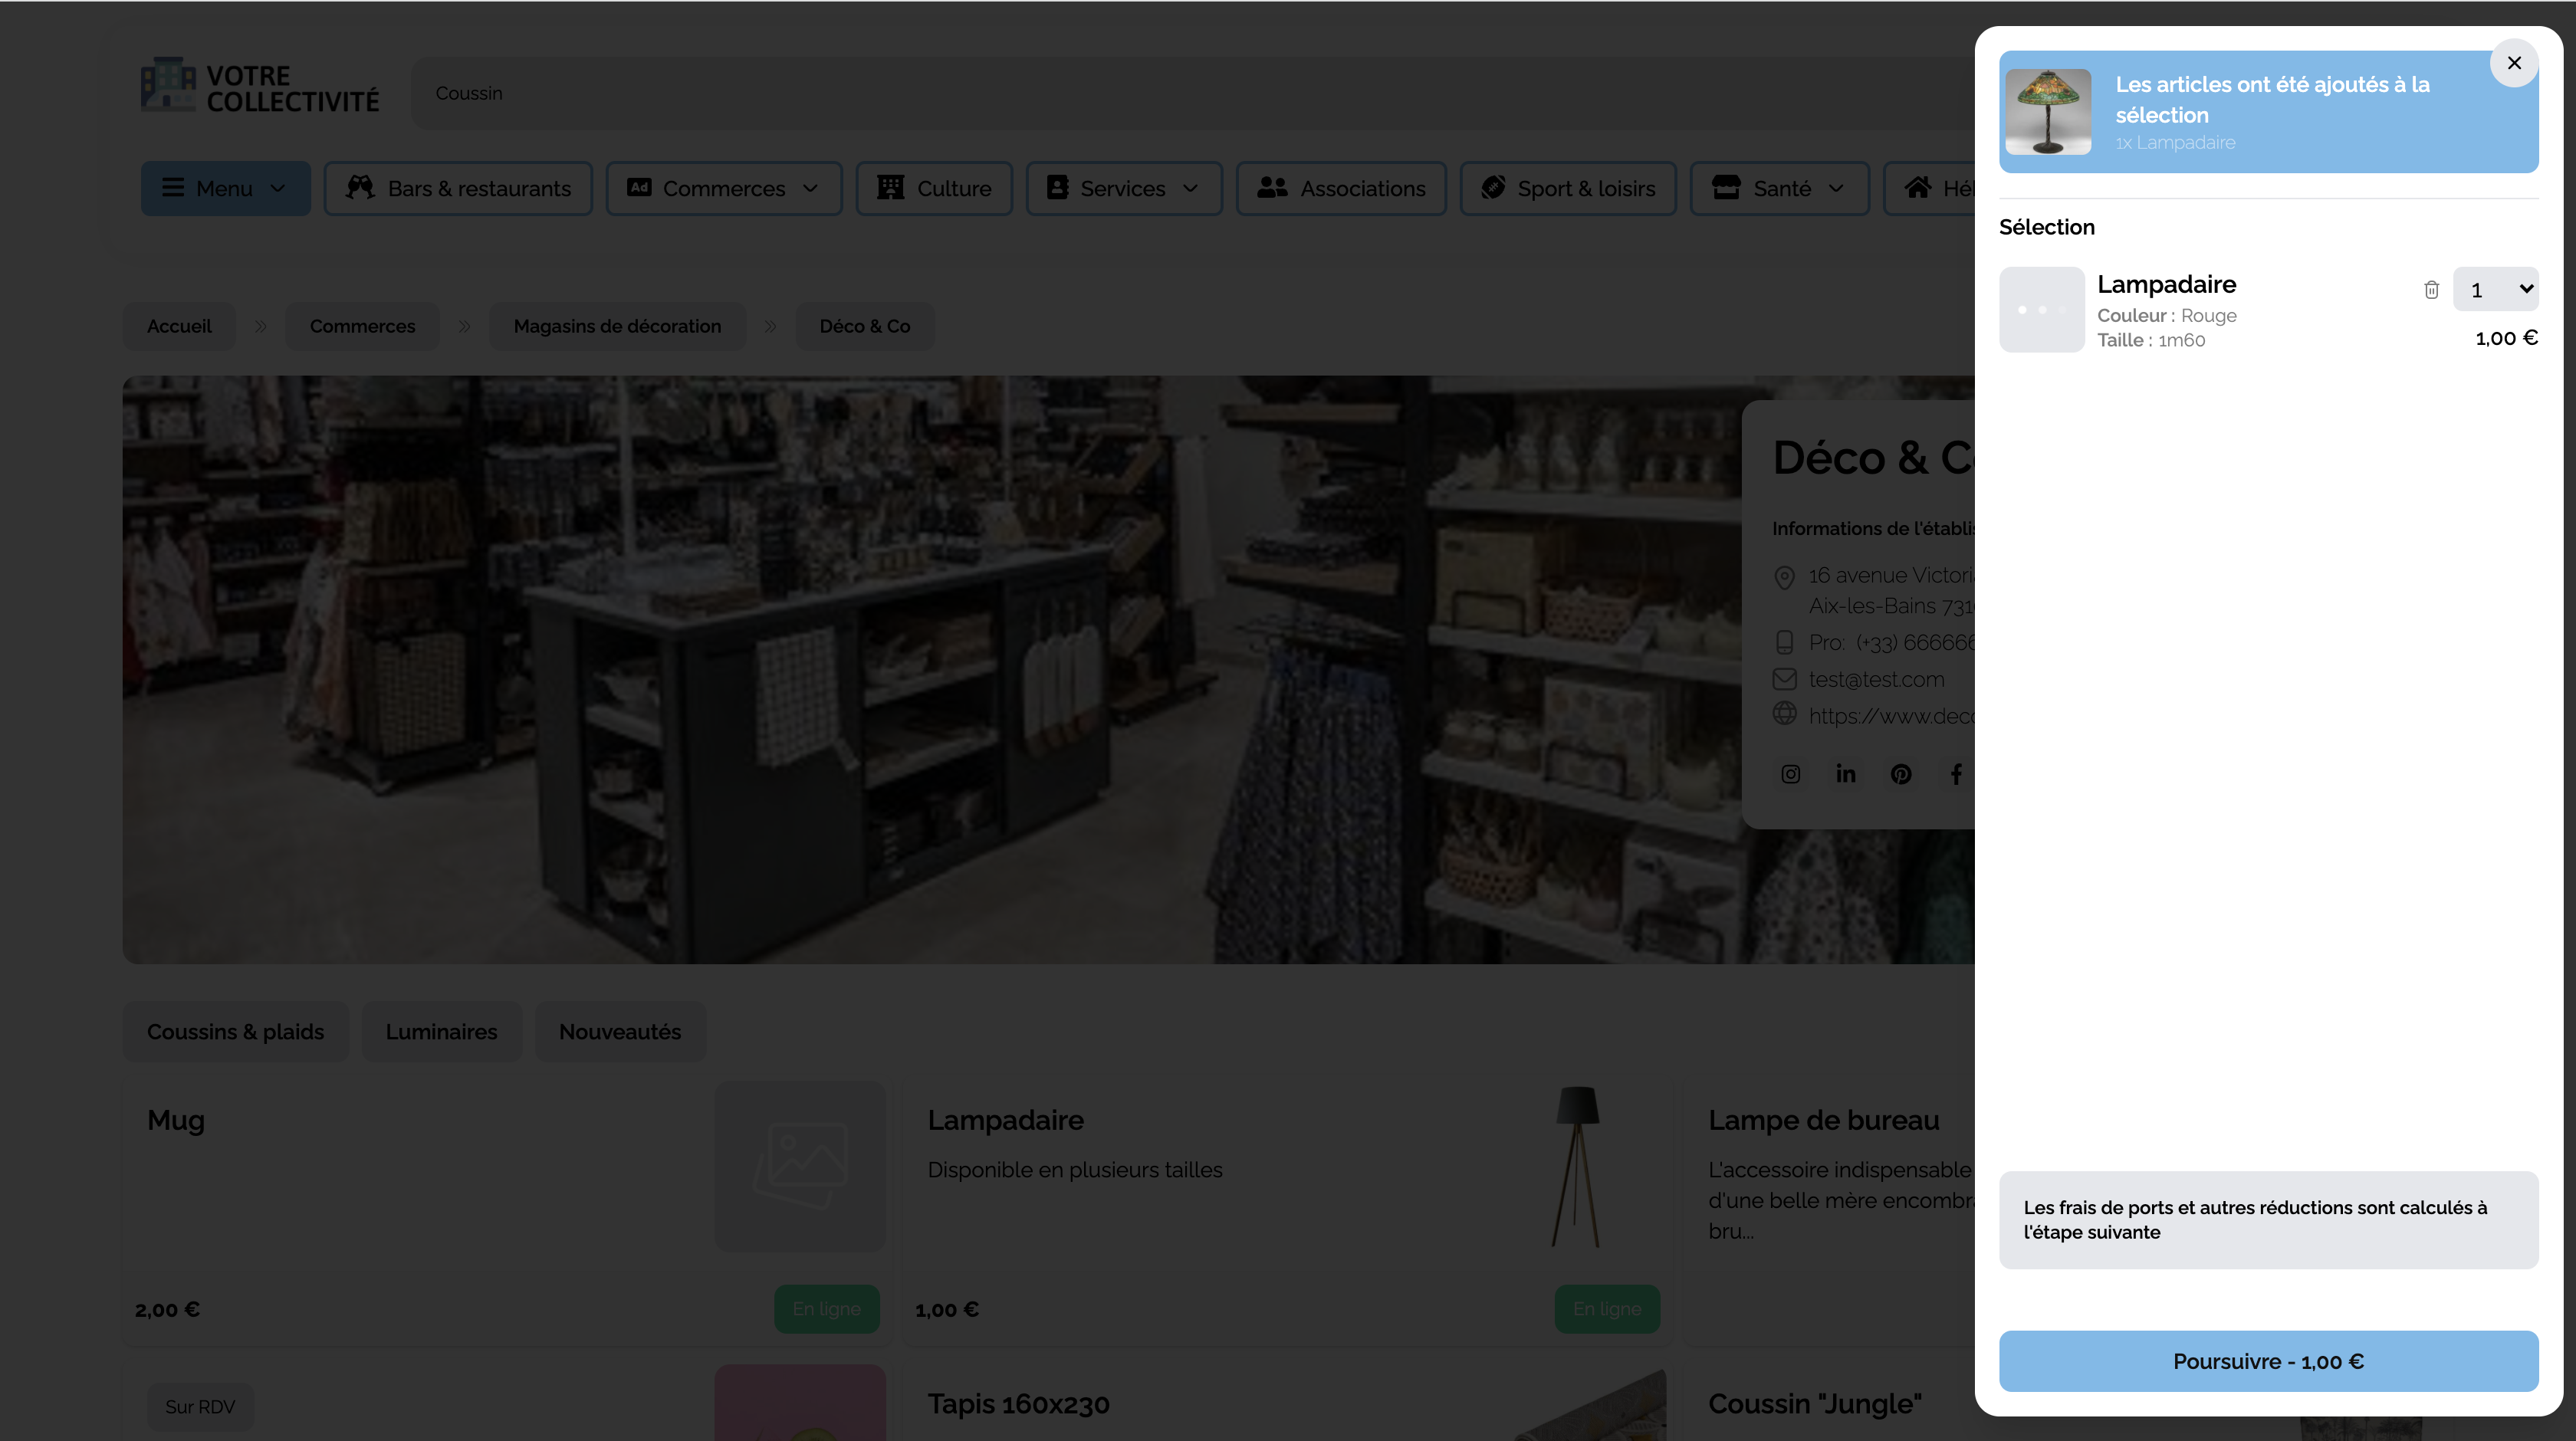Delete Lampadaire from the selection
The width and height of the screenshot is (2576, 1441).
pos(2431,290)
